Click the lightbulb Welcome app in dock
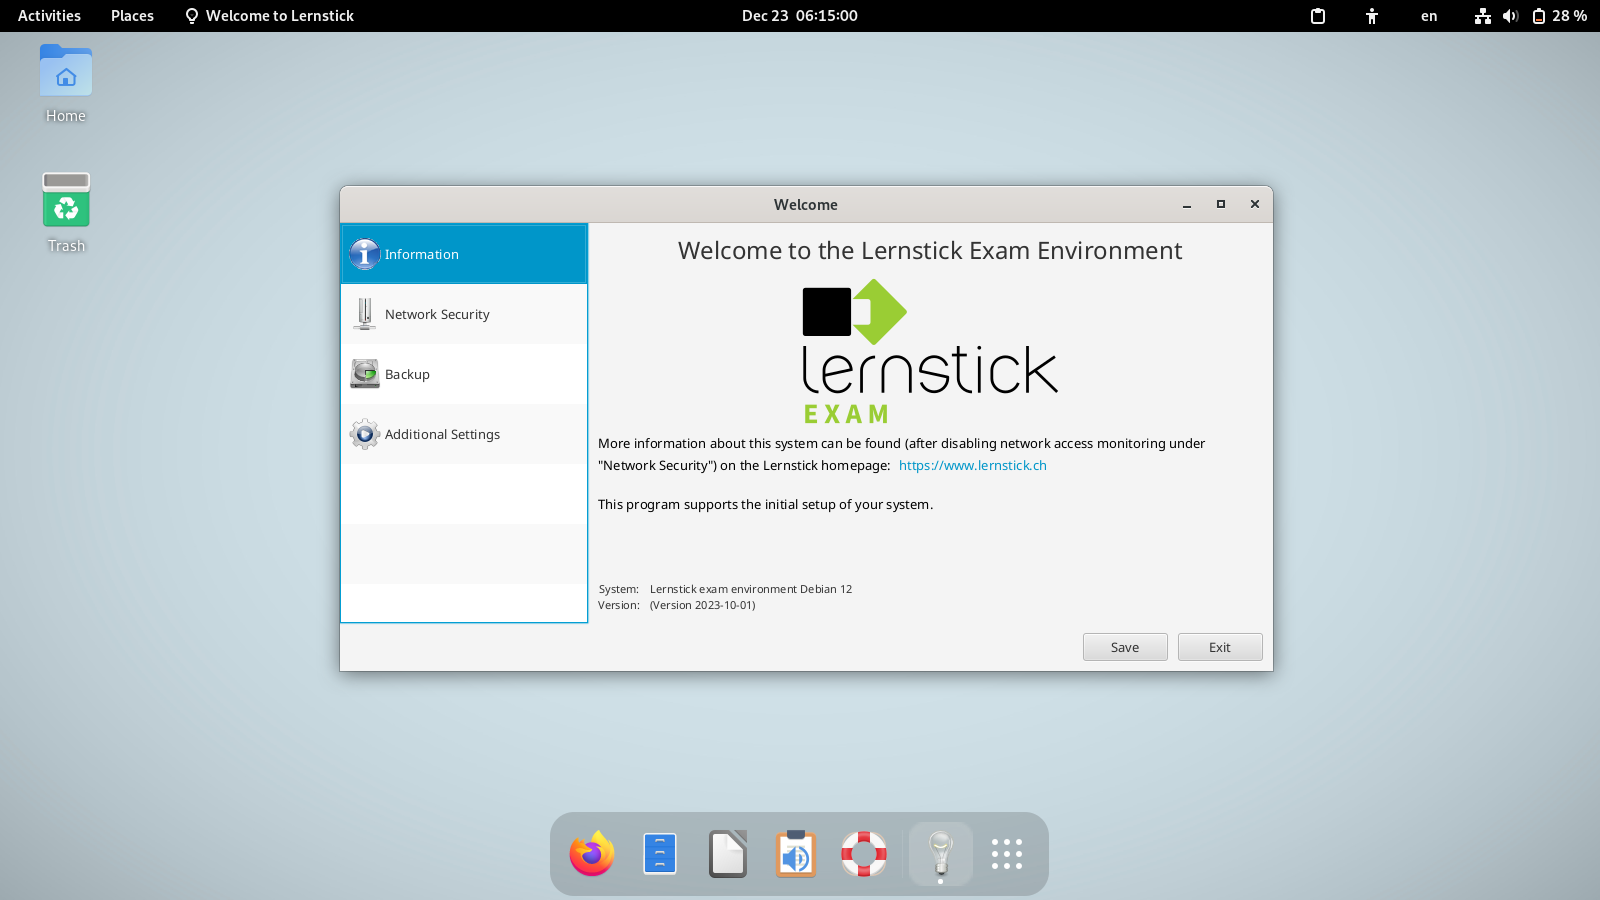Viewport: 1600px width, 900px height. (x=941, y=854)
